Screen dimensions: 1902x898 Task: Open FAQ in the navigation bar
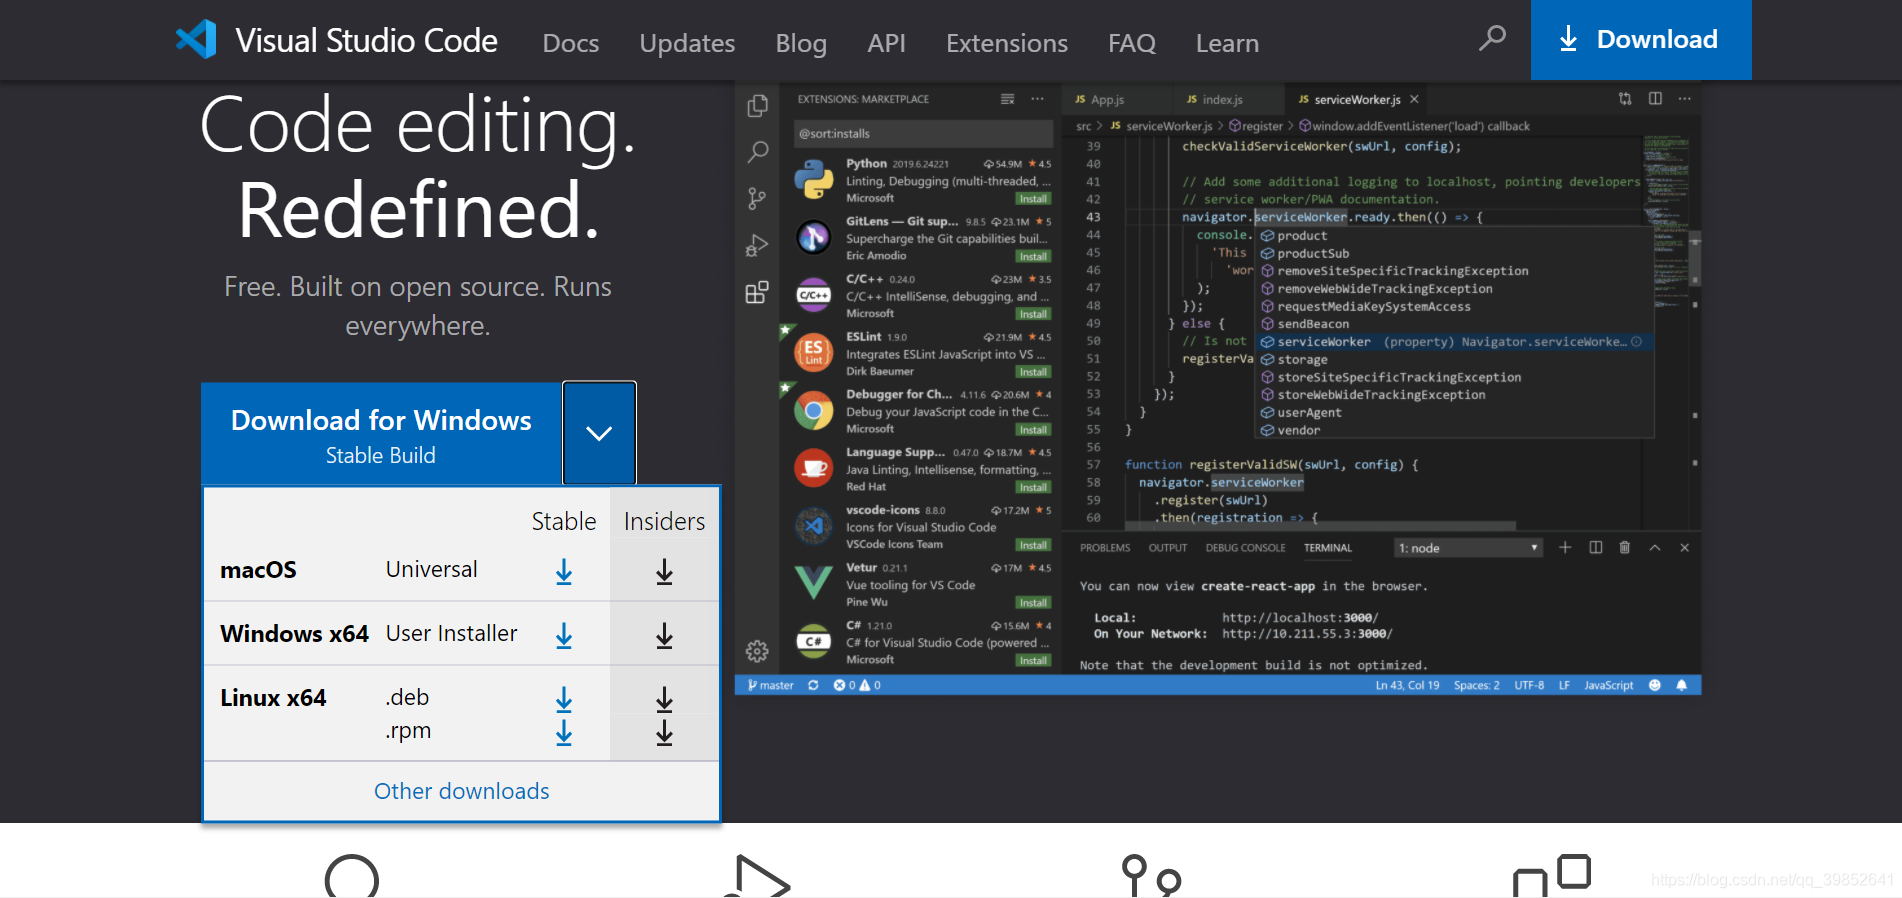[x=1132, y=43]
